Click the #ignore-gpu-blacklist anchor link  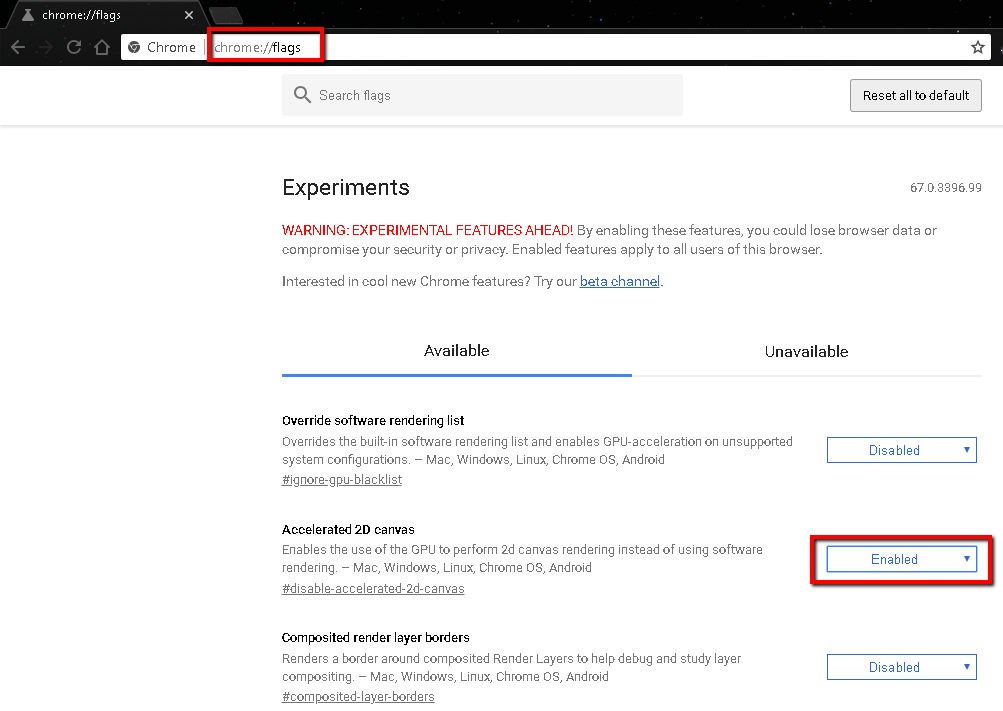pos(342,480)
